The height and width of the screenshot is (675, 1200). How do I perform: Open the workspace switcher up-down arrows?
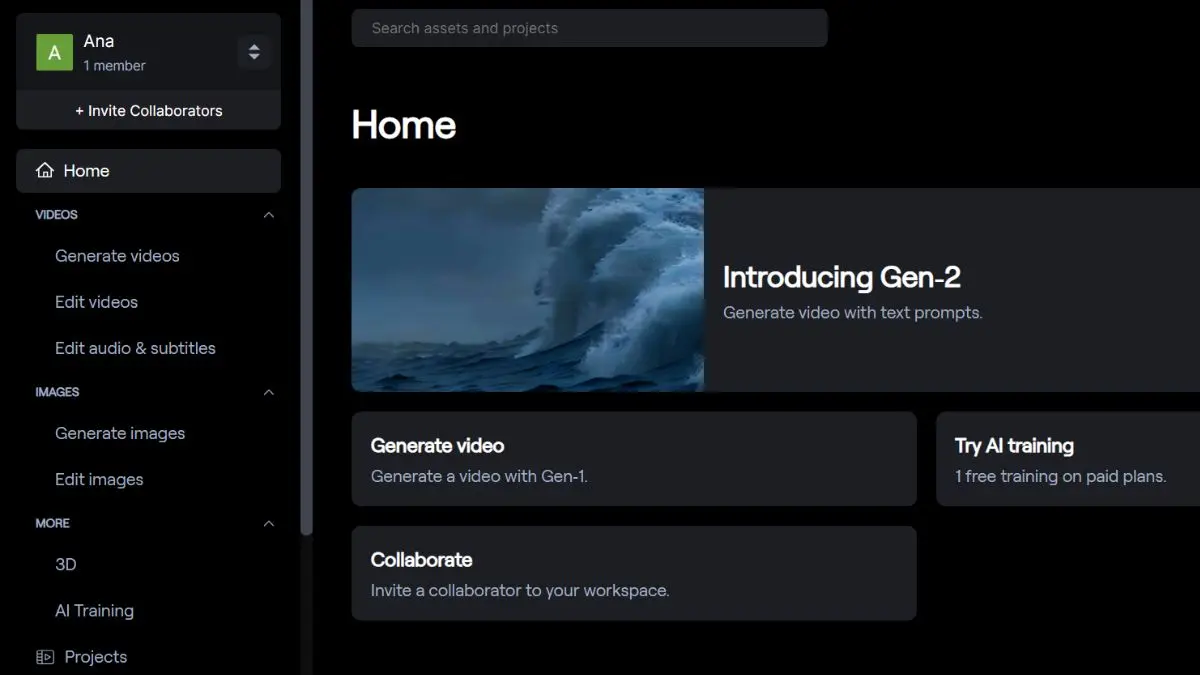[x=254, y=52]
